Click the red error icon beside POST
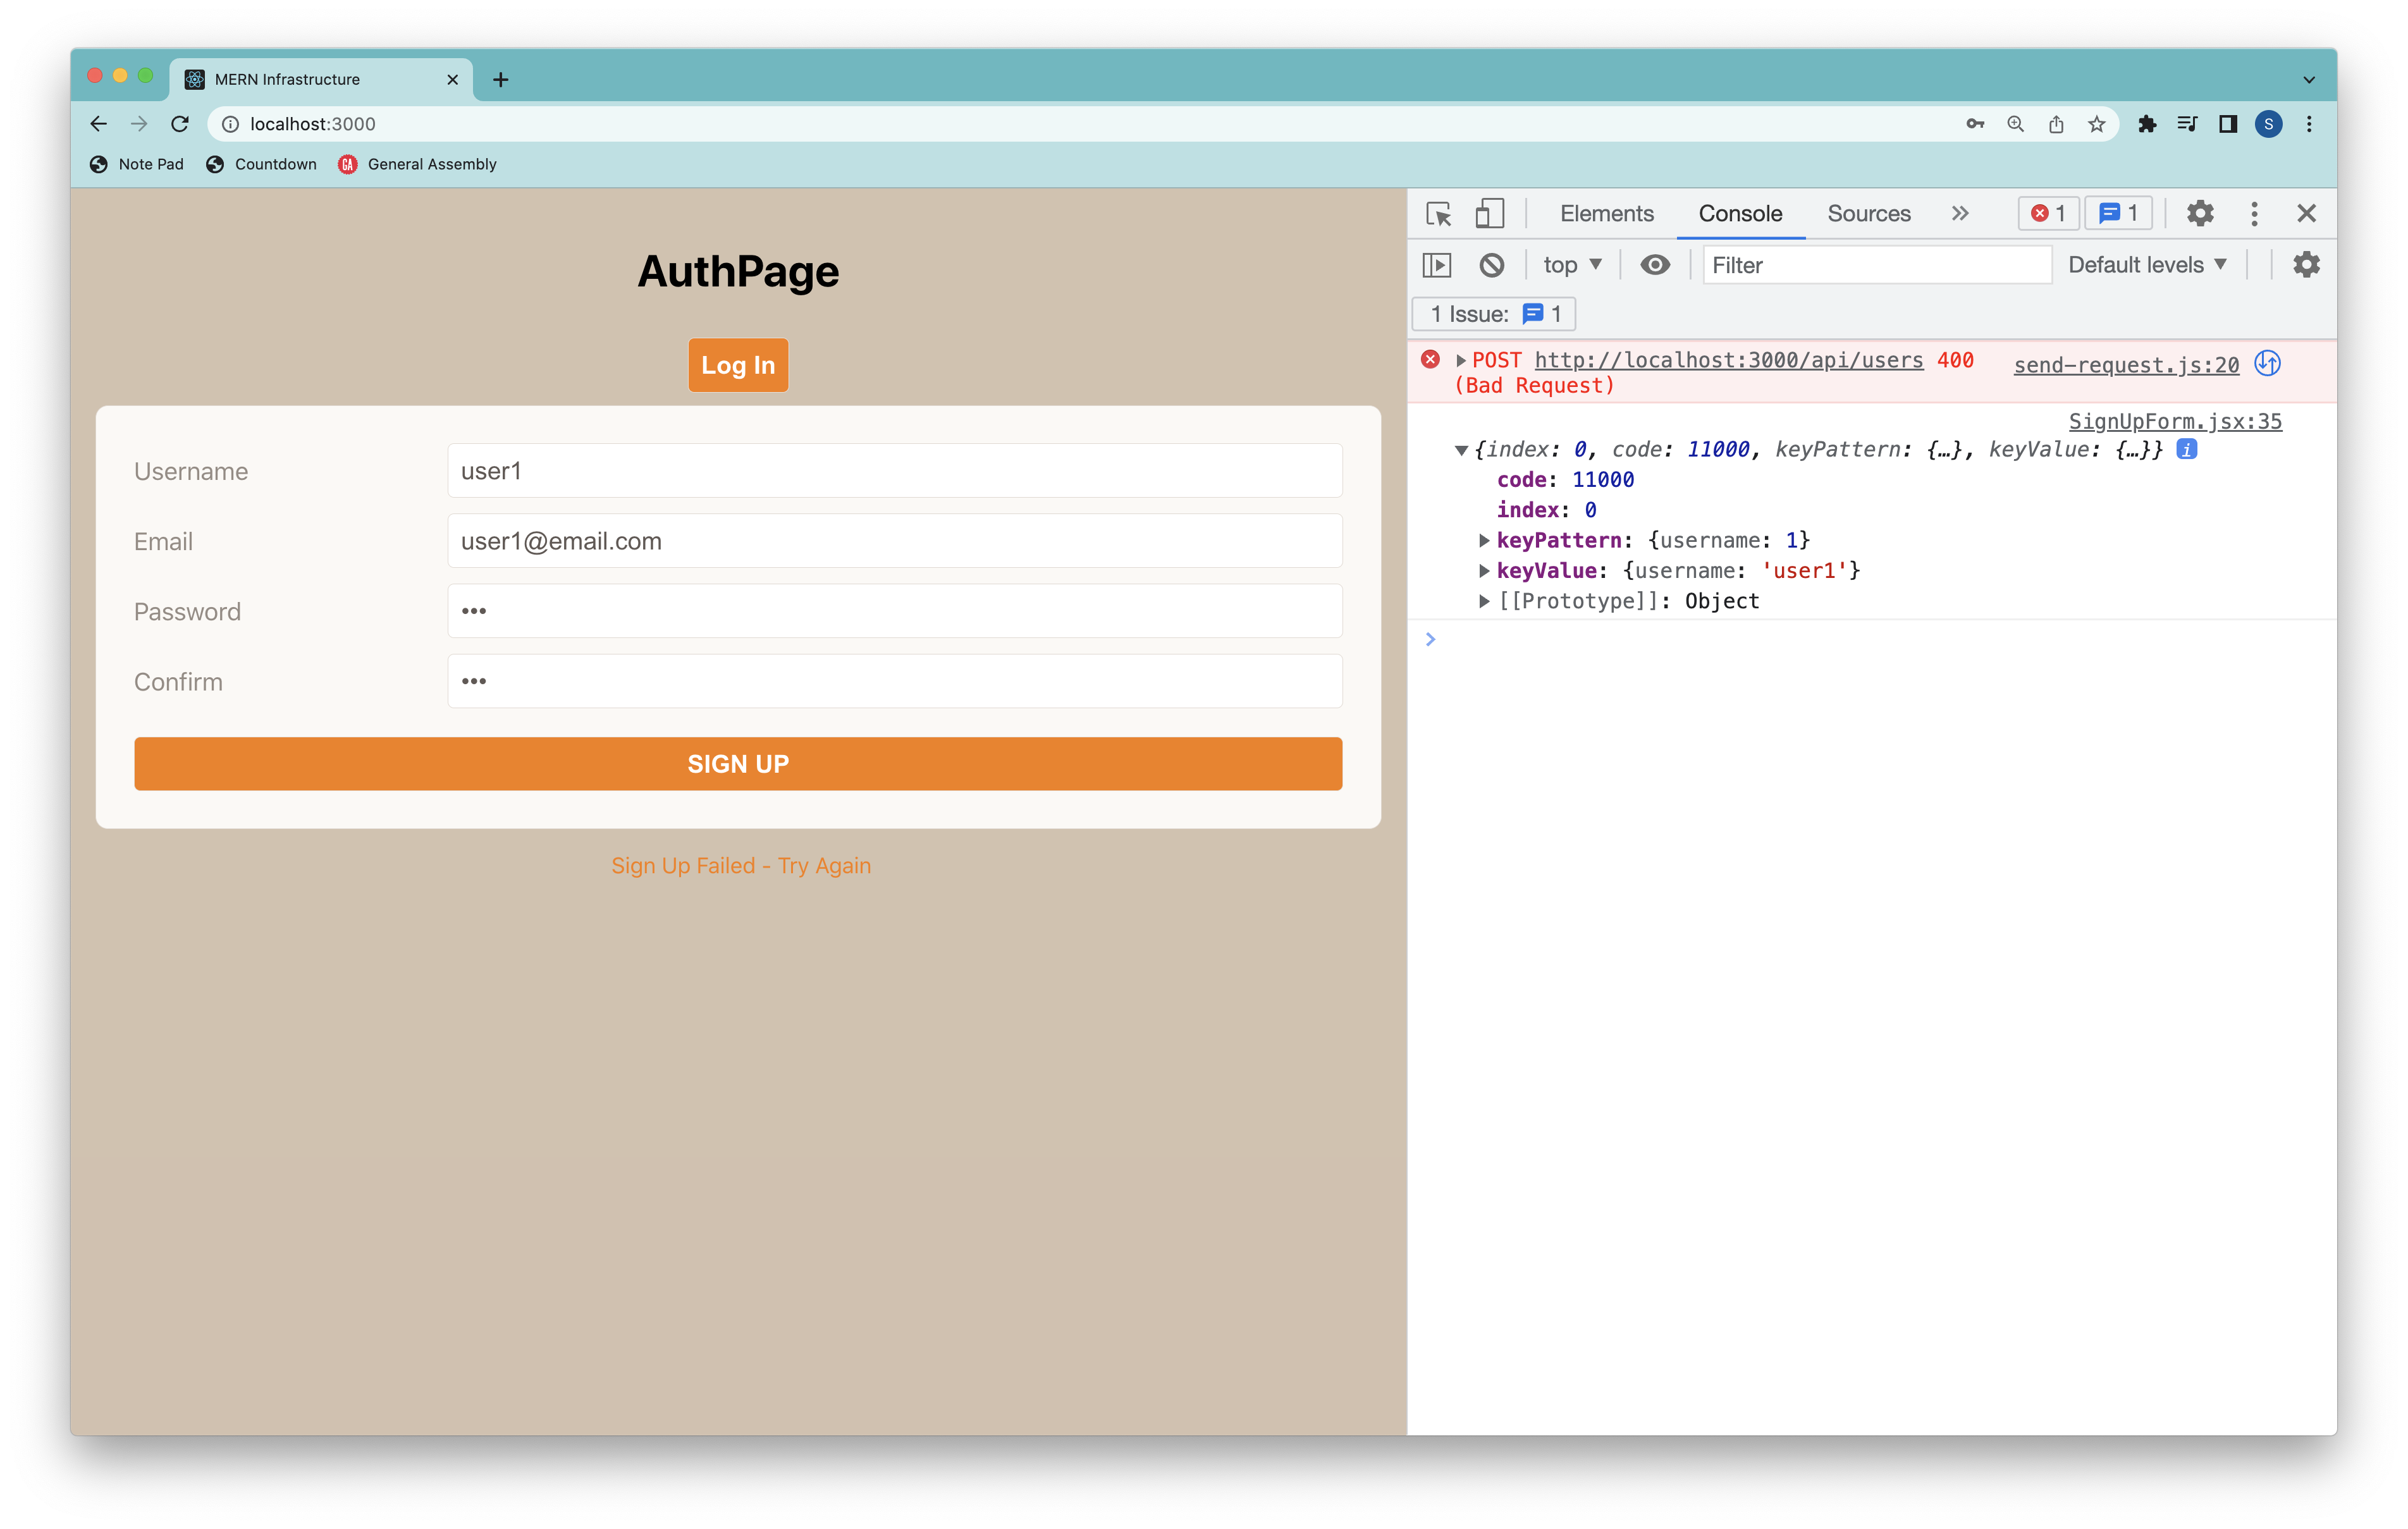This screenshot has width=2408, height=1529. 1430,360
